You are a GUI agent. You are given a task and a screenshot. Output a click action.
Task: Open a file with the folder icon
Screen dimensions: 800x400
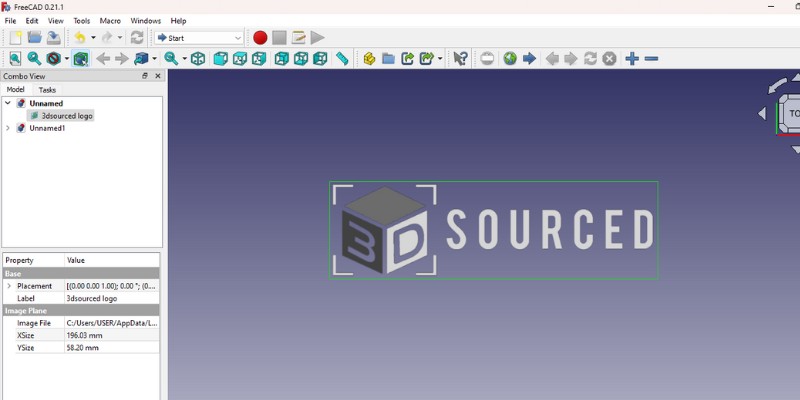pos(35,38)
